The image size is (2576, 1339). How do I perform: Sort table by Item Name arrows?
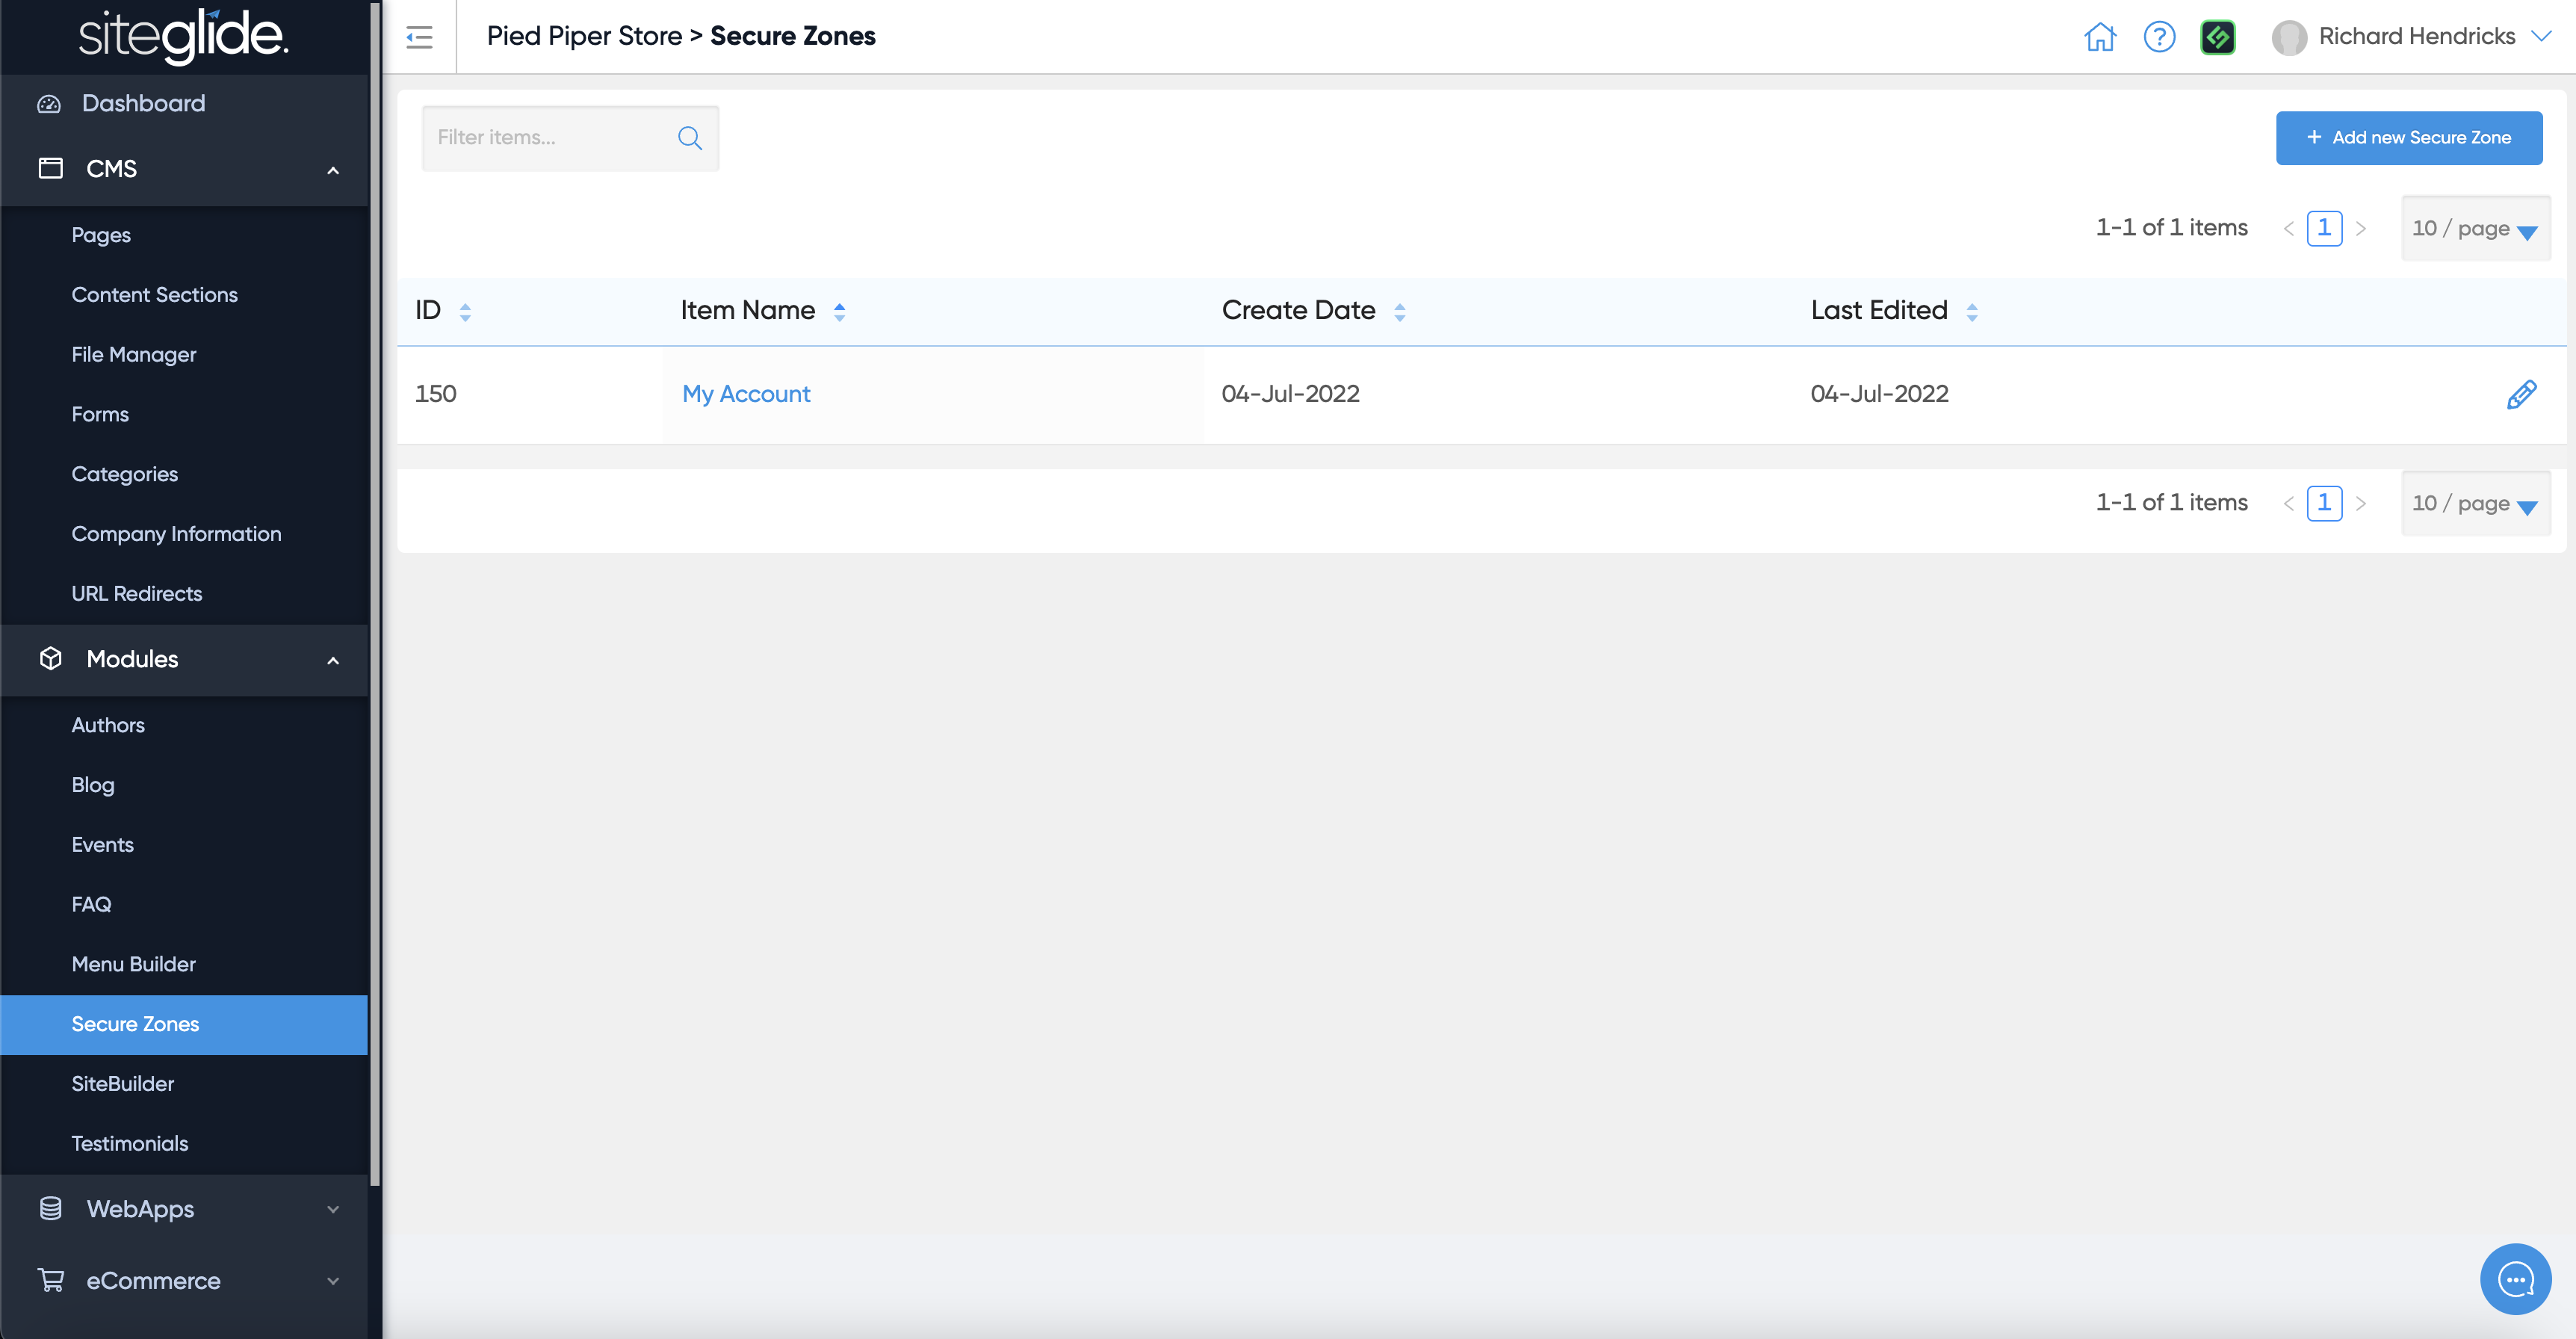839,311
